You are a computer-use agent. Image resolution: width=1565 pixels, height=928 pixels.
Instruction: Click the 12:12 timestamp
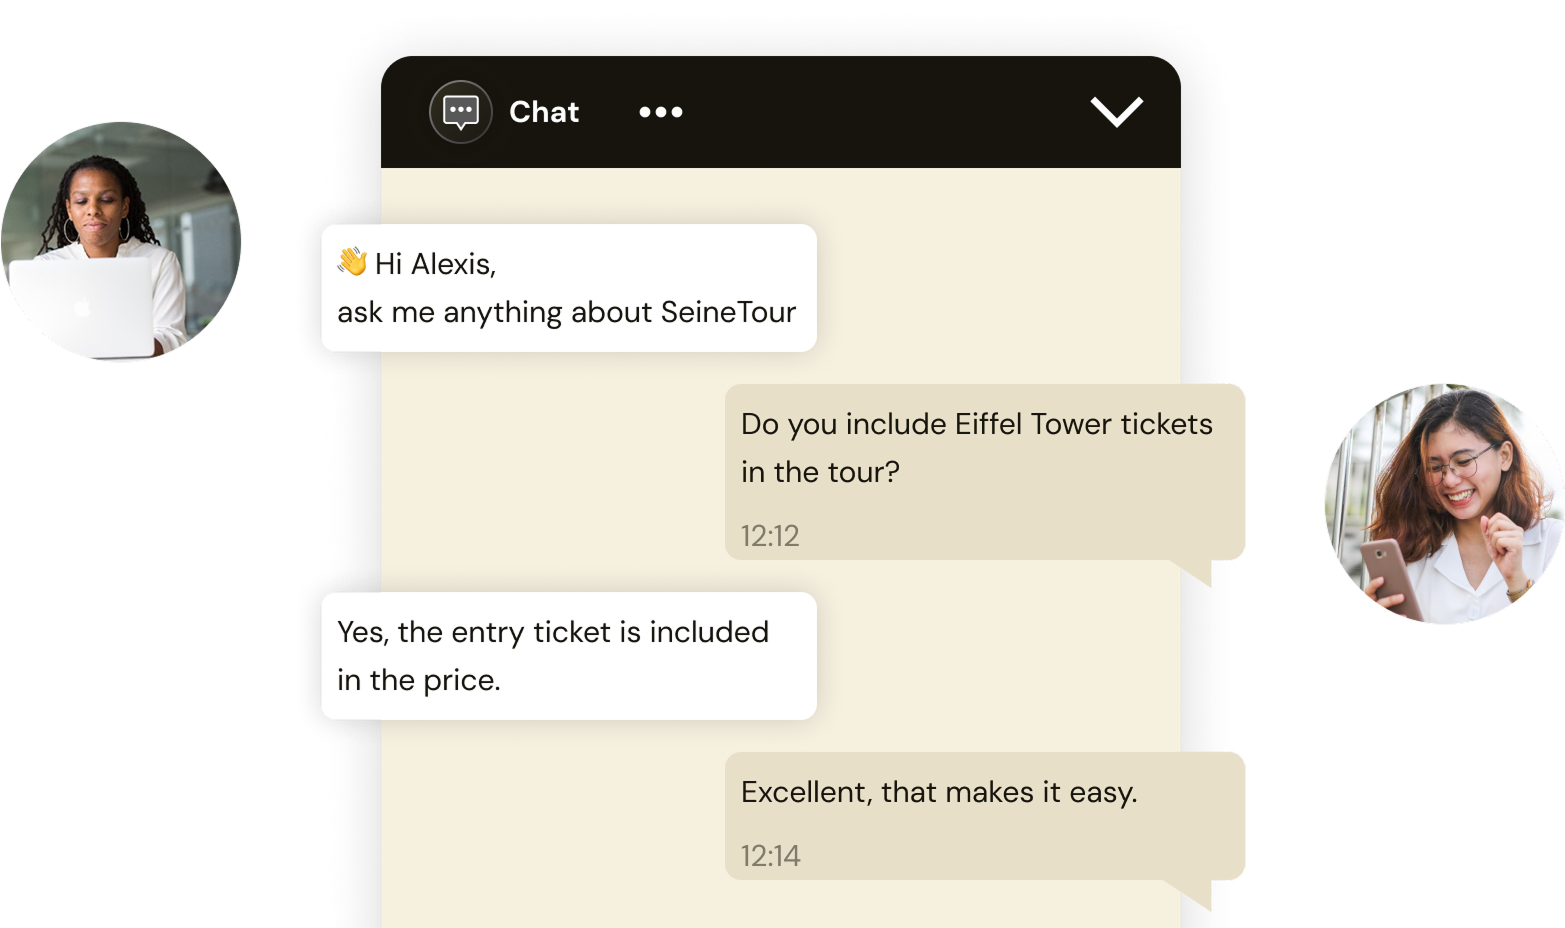coord(770,536)
